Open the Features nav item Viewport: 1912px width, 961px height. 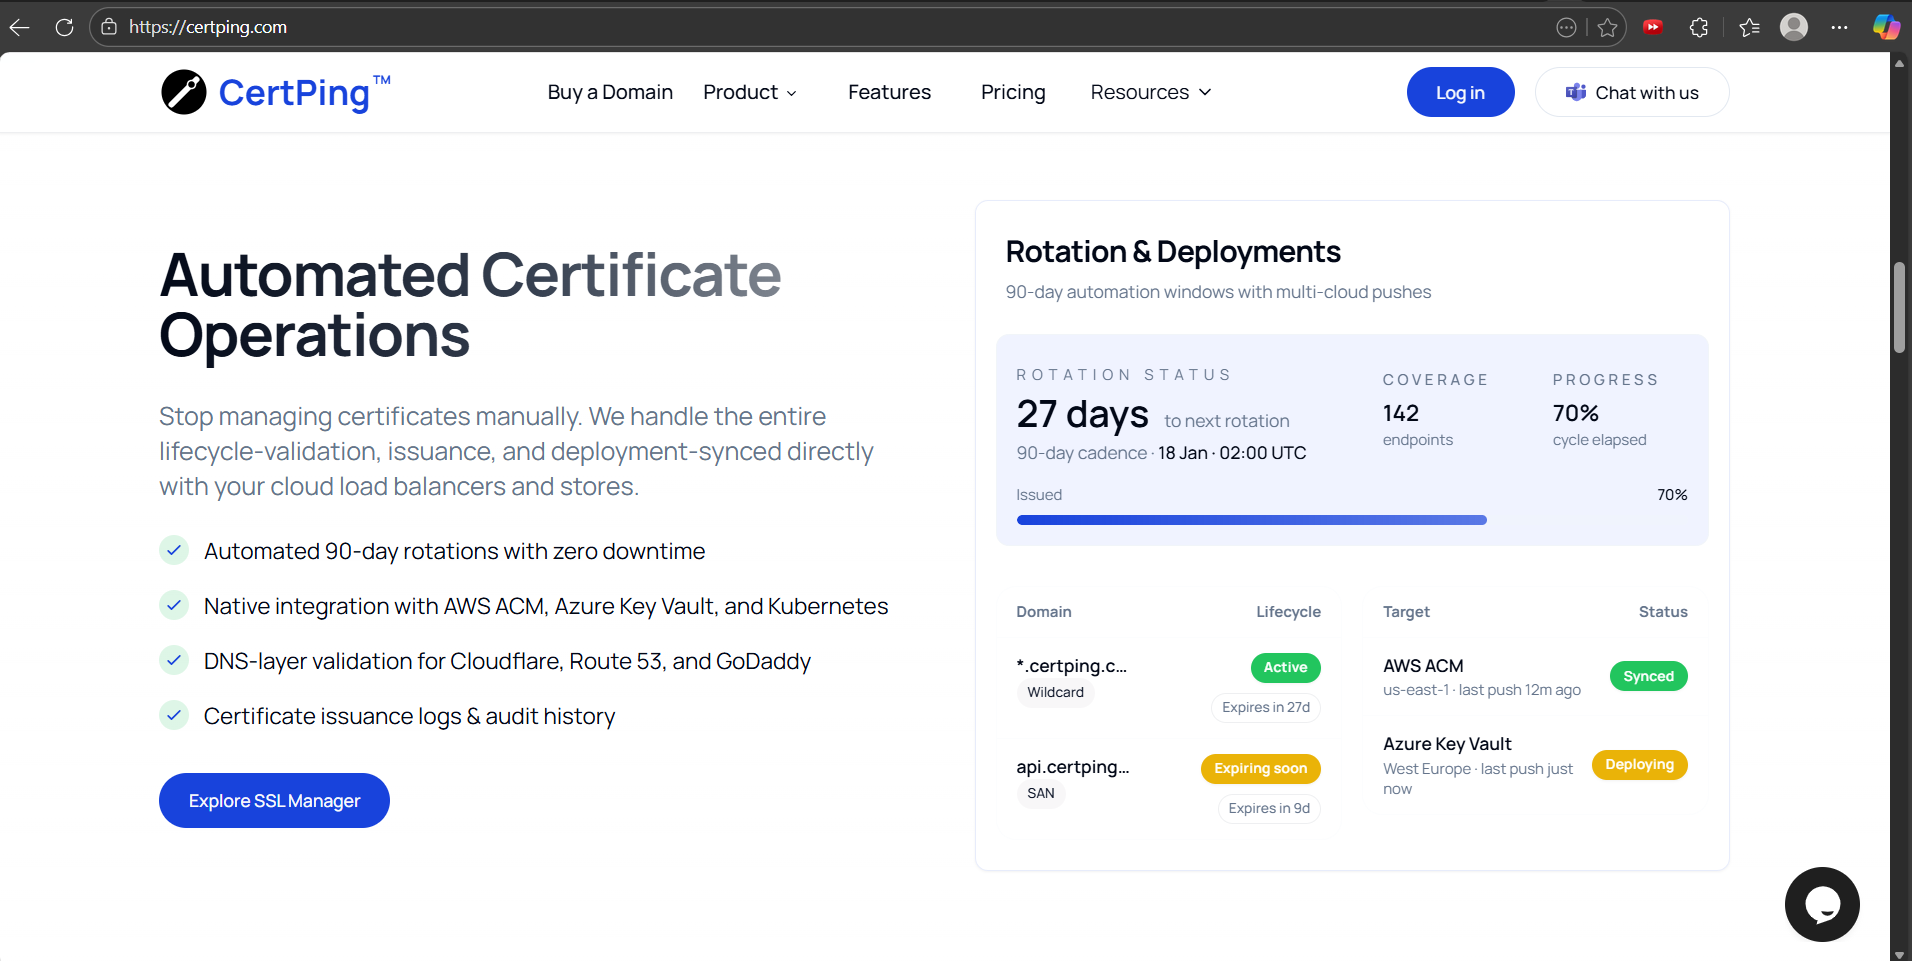889,92
